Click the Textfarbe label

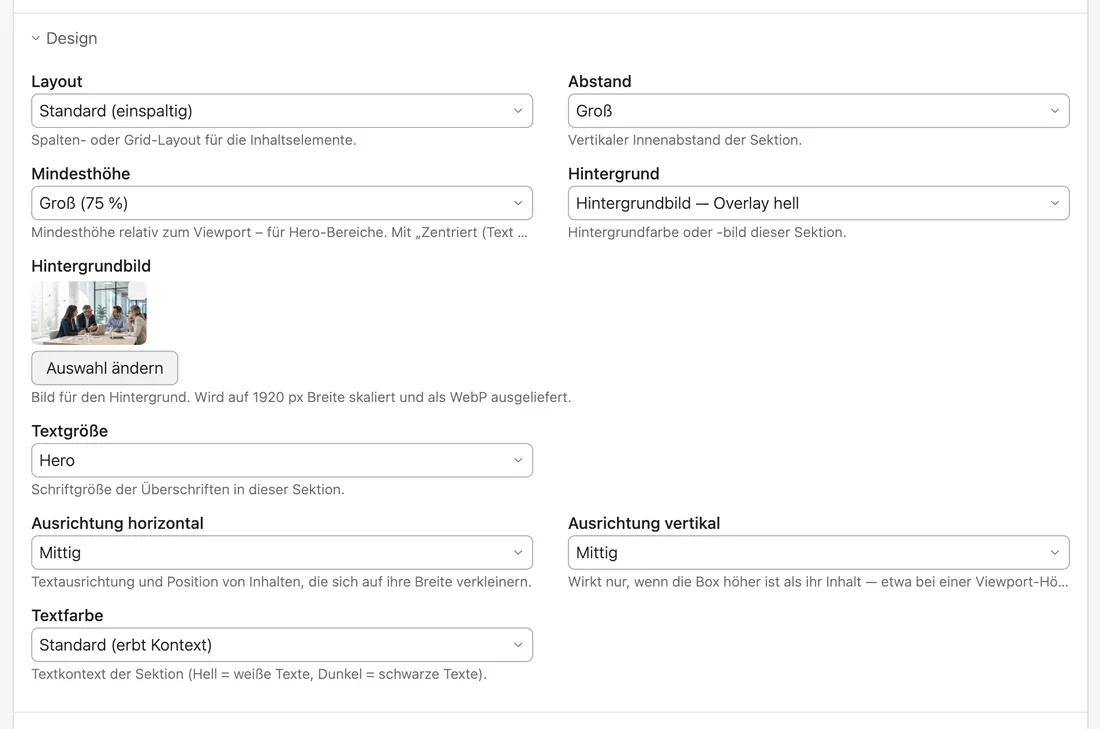tap(67, 615)
